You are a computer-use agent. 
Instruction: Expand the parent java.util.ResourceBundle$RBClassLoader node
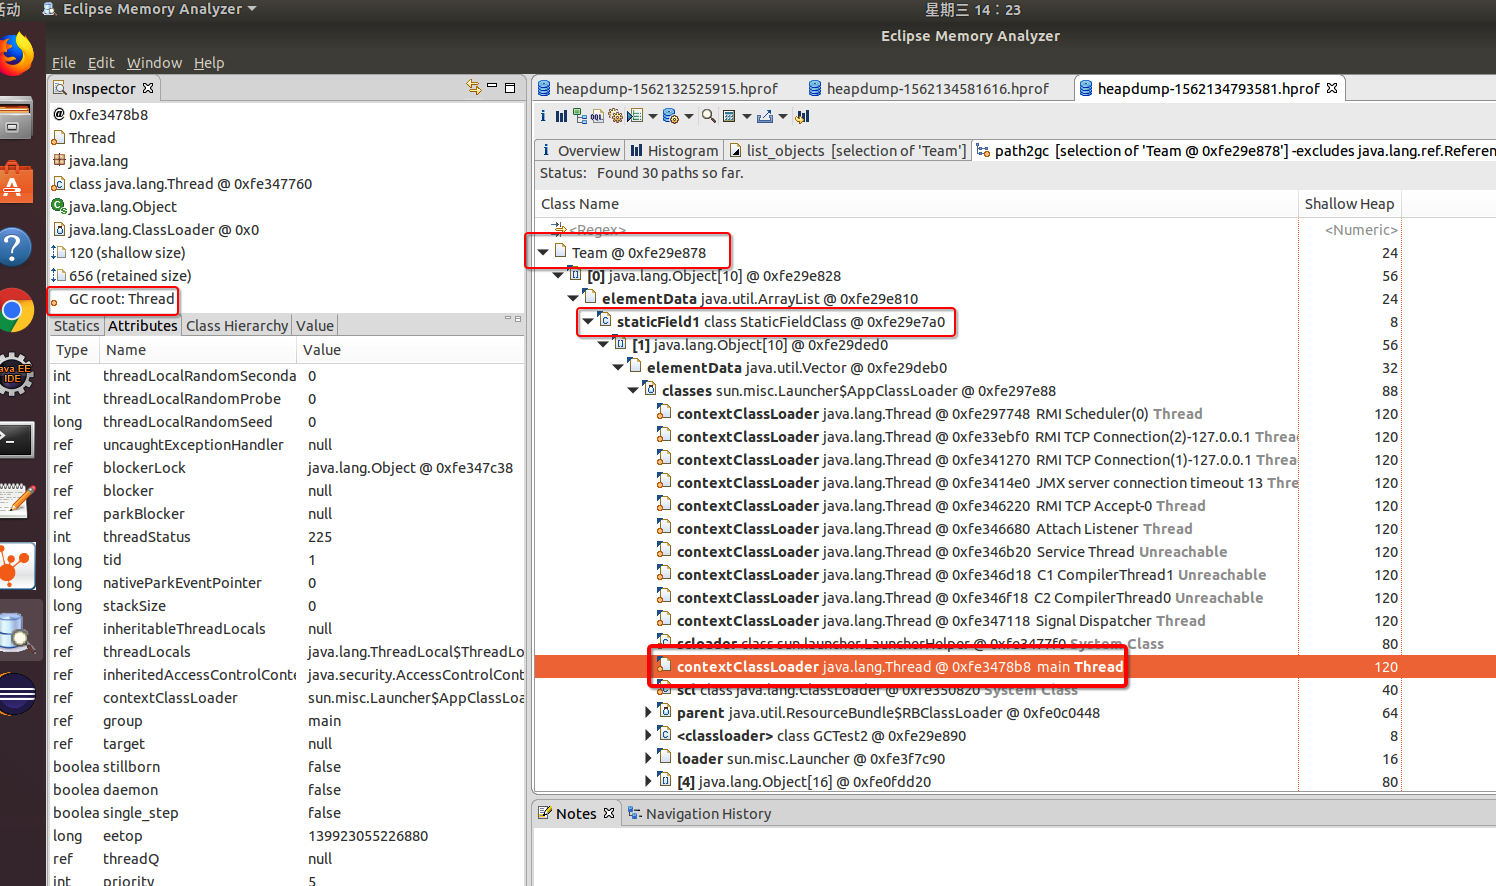pos(649,712)
